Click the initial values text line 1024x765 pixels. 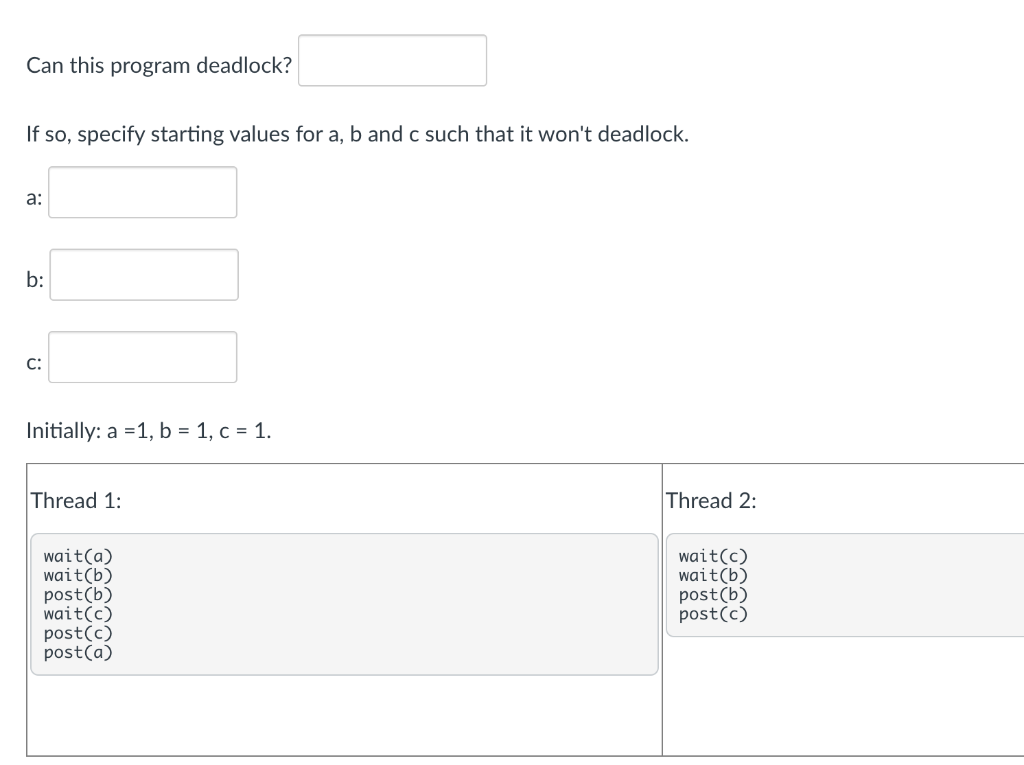148,431
